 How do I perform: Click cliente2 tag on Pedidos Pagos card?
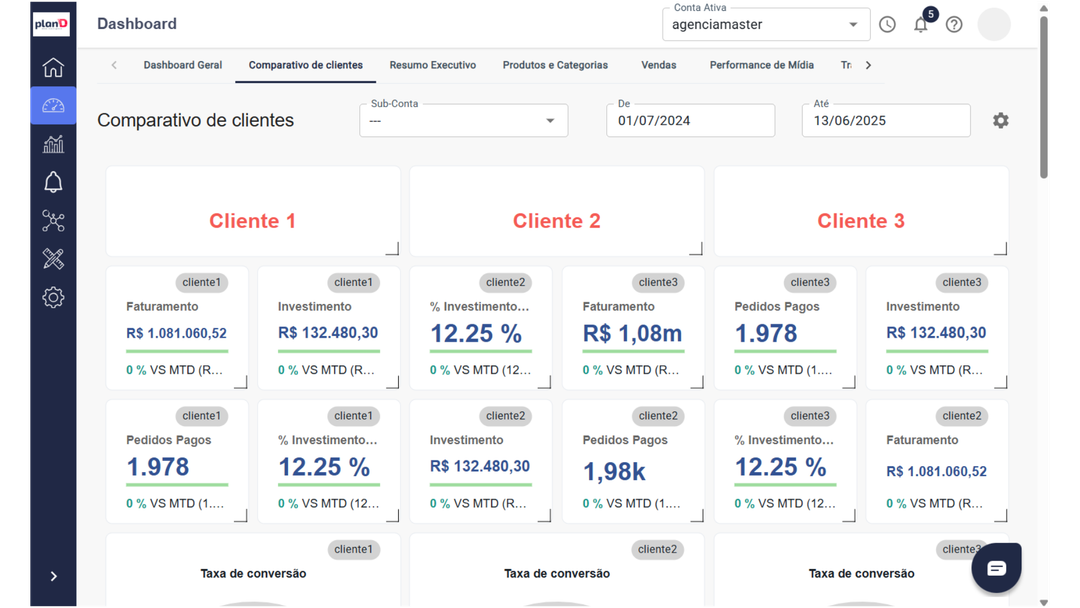point(658,416)
